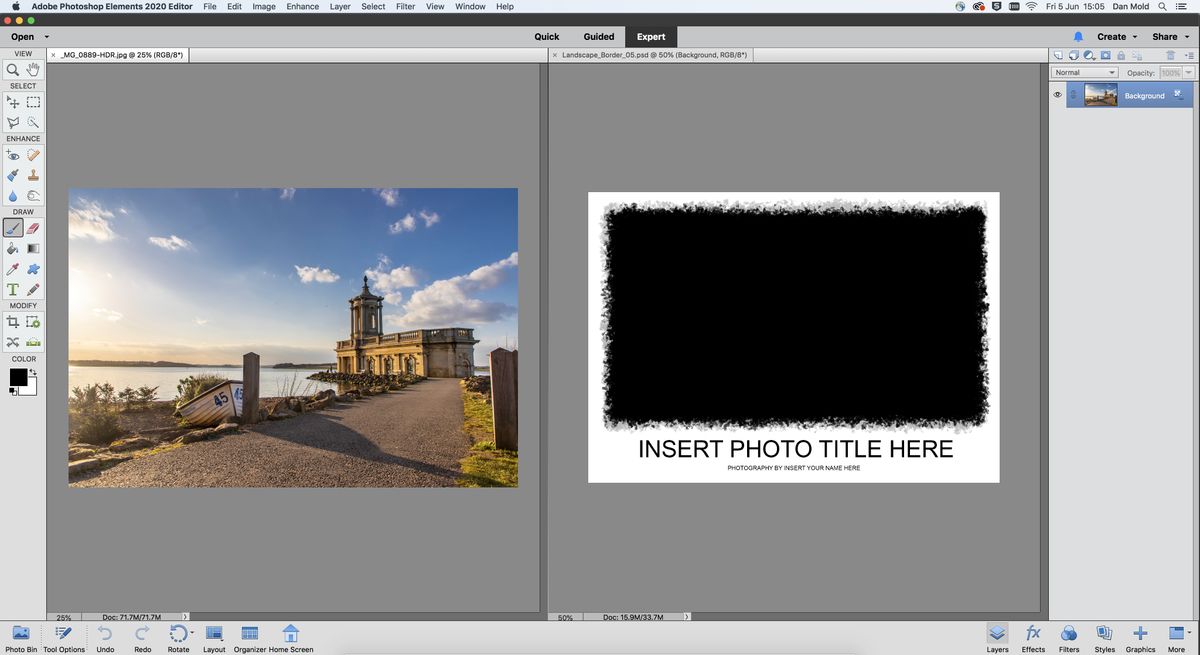Open the Filter menu
This screenshot has height=655, width=1200.
click(x=405, y=7)
